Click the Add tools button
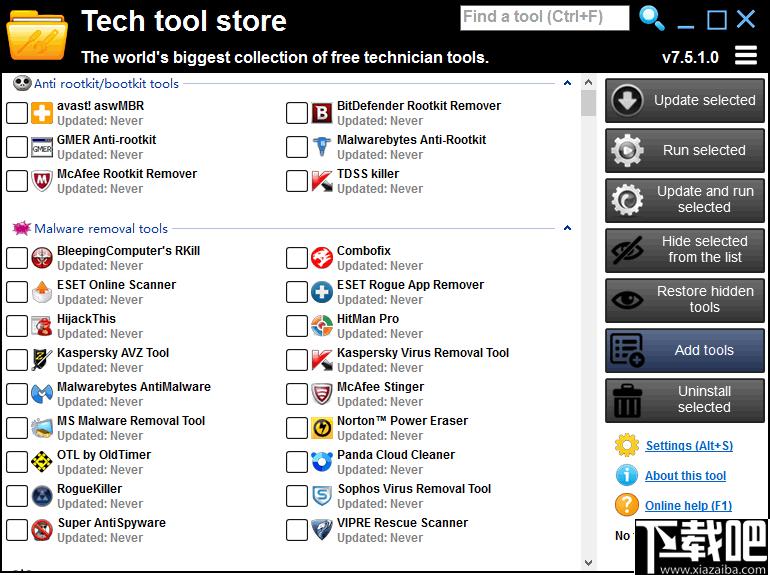 point(685,350)
